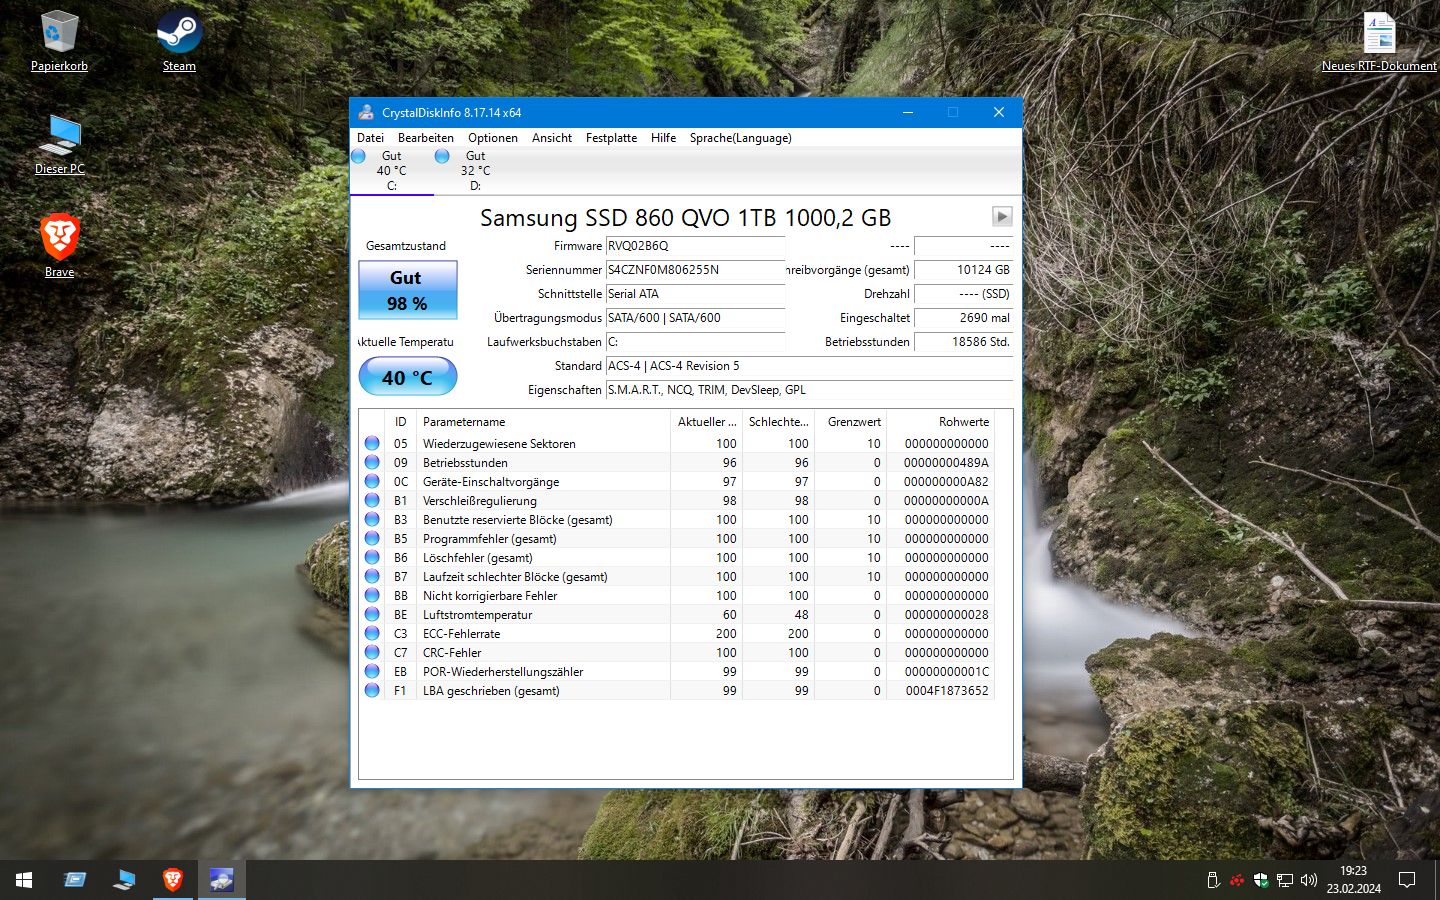Select the Dieser PC desktop icon
The height and width of the screenshot is (900, 1440).
point(60,143)
